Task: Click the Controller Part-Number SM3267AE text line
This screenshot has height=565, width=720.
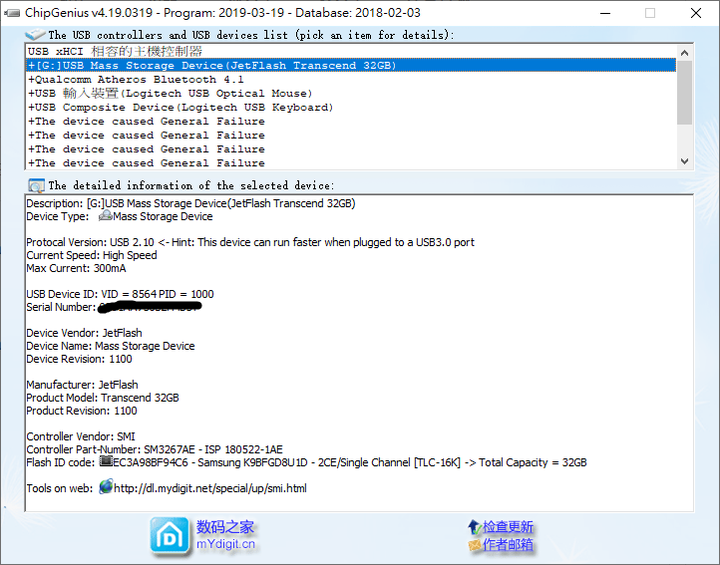Action: pyautogui.click(x=154, y=449)
